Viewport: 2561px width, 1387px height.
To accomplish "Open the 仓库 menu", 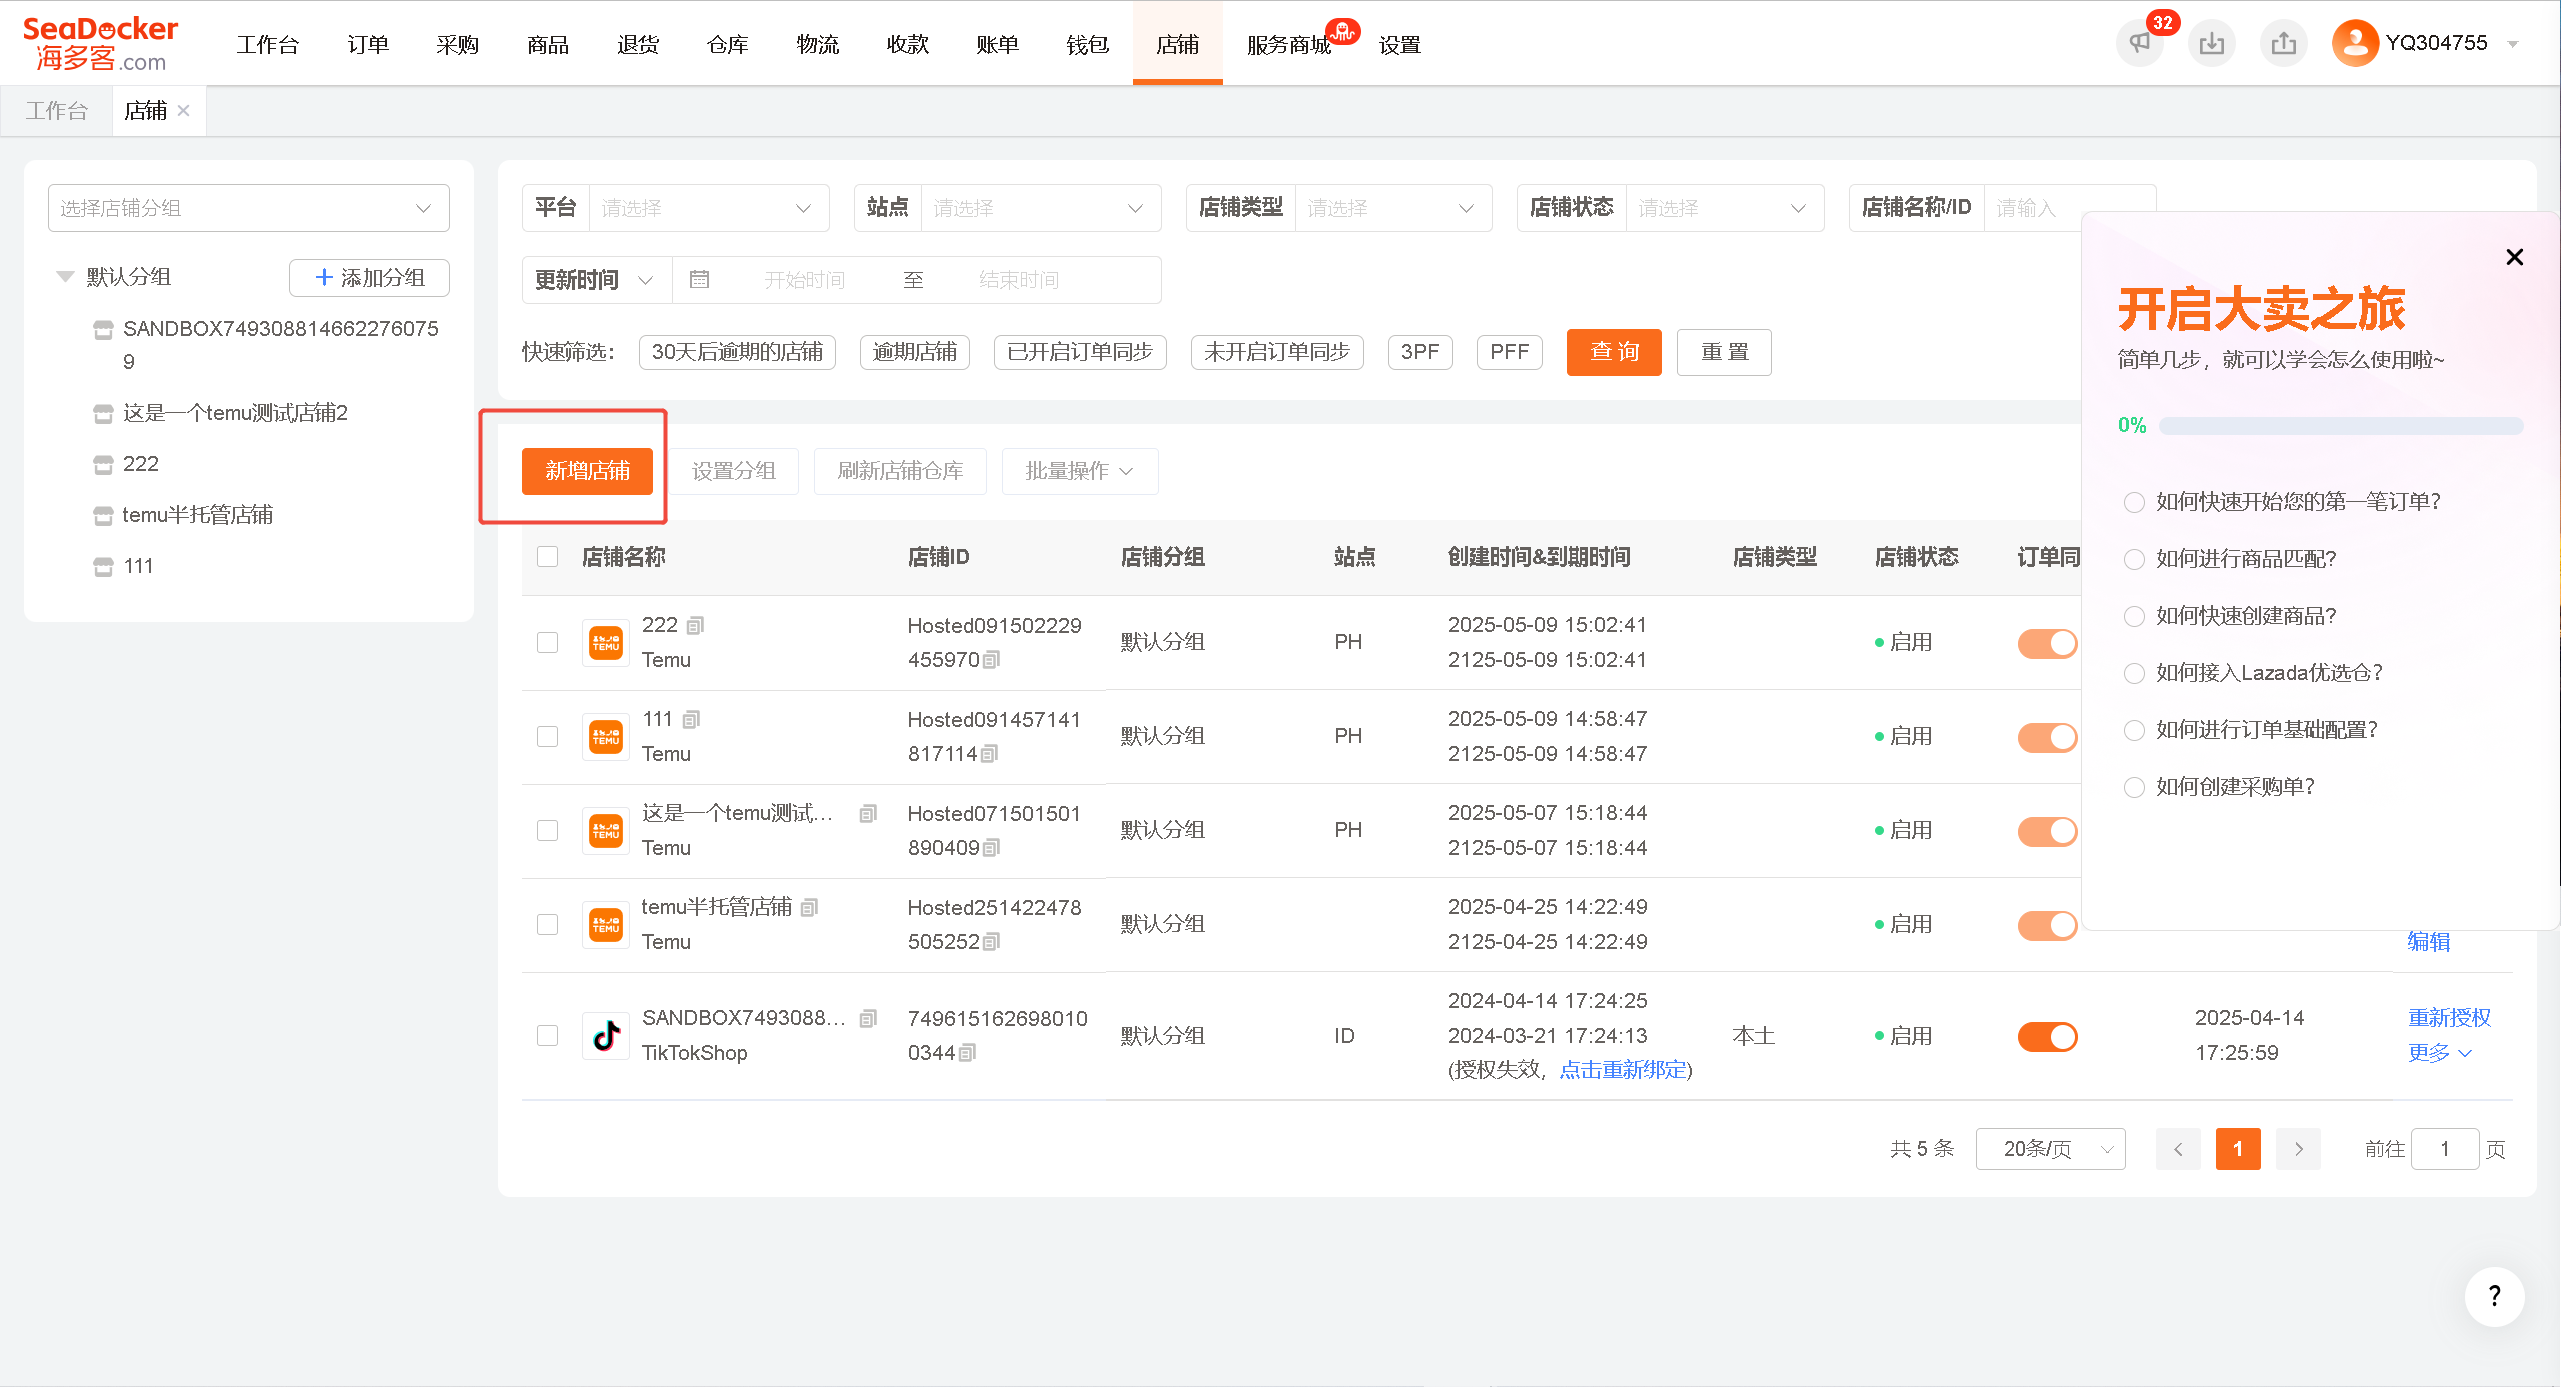I will coord(728,44).
